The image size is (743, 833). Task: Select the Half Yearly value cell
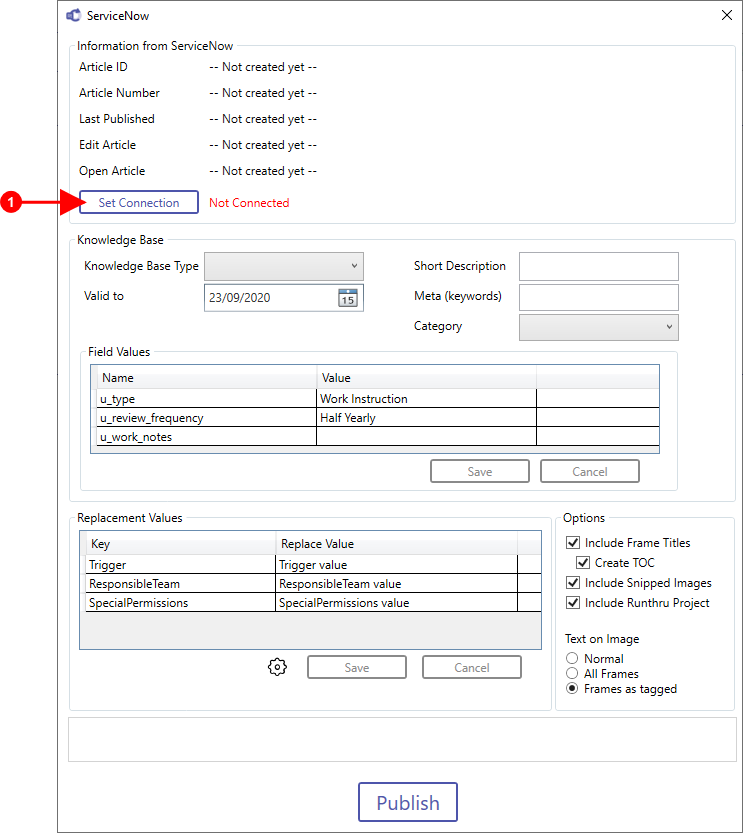(426, 418)
